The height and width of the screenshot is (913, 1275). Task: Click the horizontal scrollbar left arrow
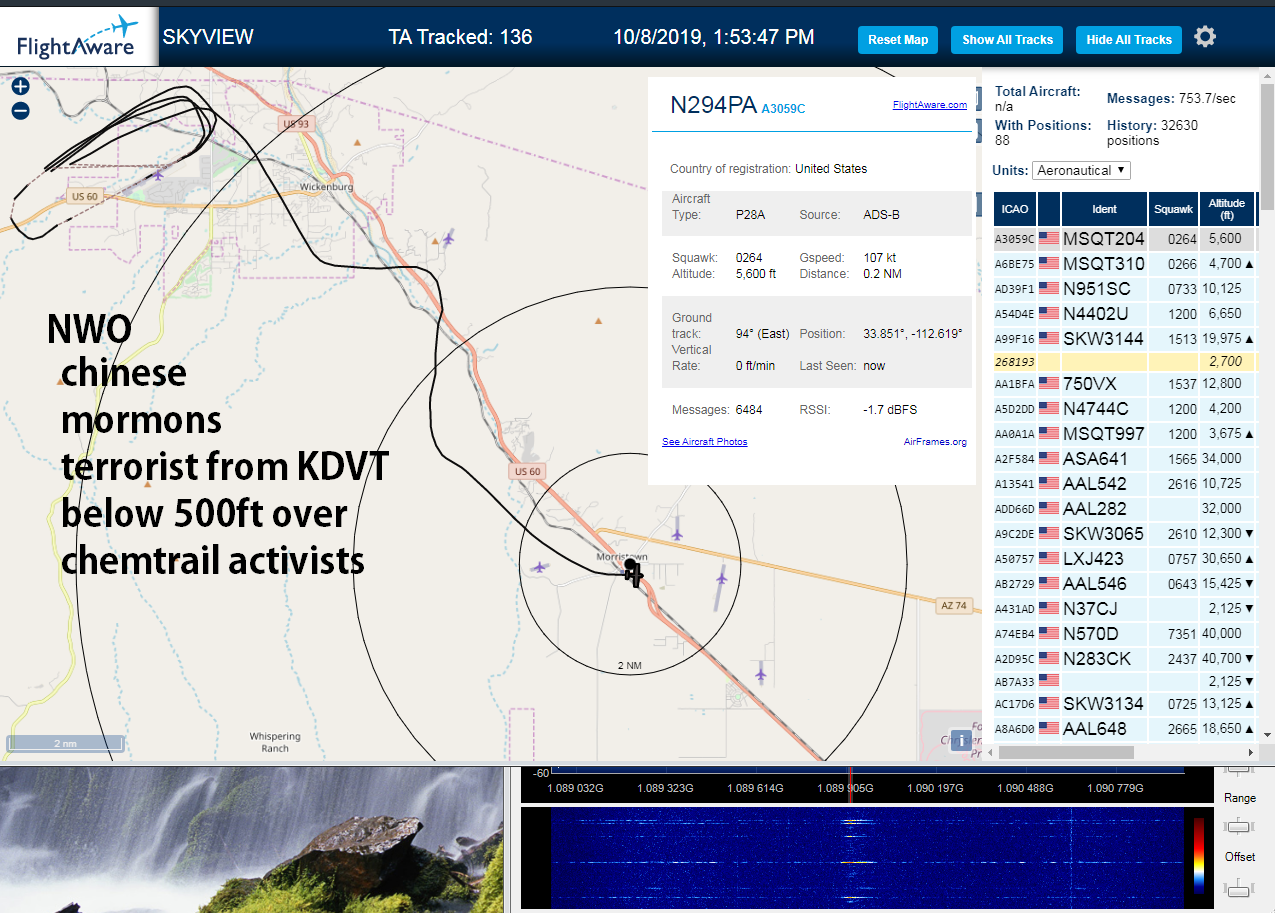click(x=991, y=752)
